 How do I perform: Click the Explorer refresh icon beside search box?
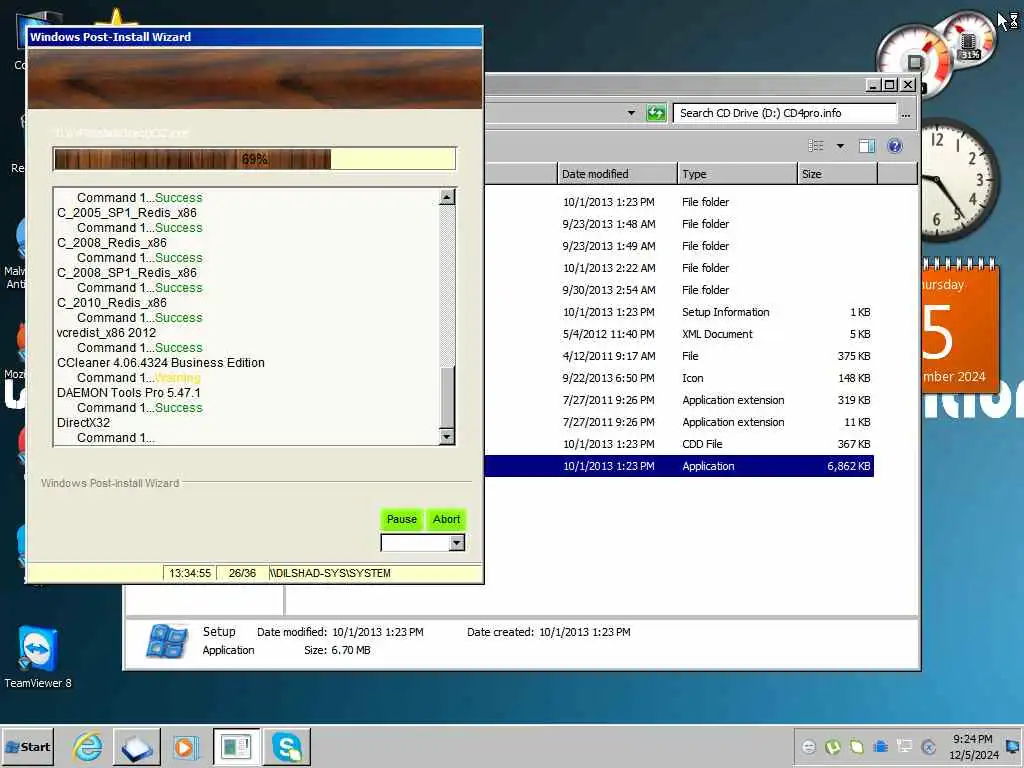tap(656, 113)
